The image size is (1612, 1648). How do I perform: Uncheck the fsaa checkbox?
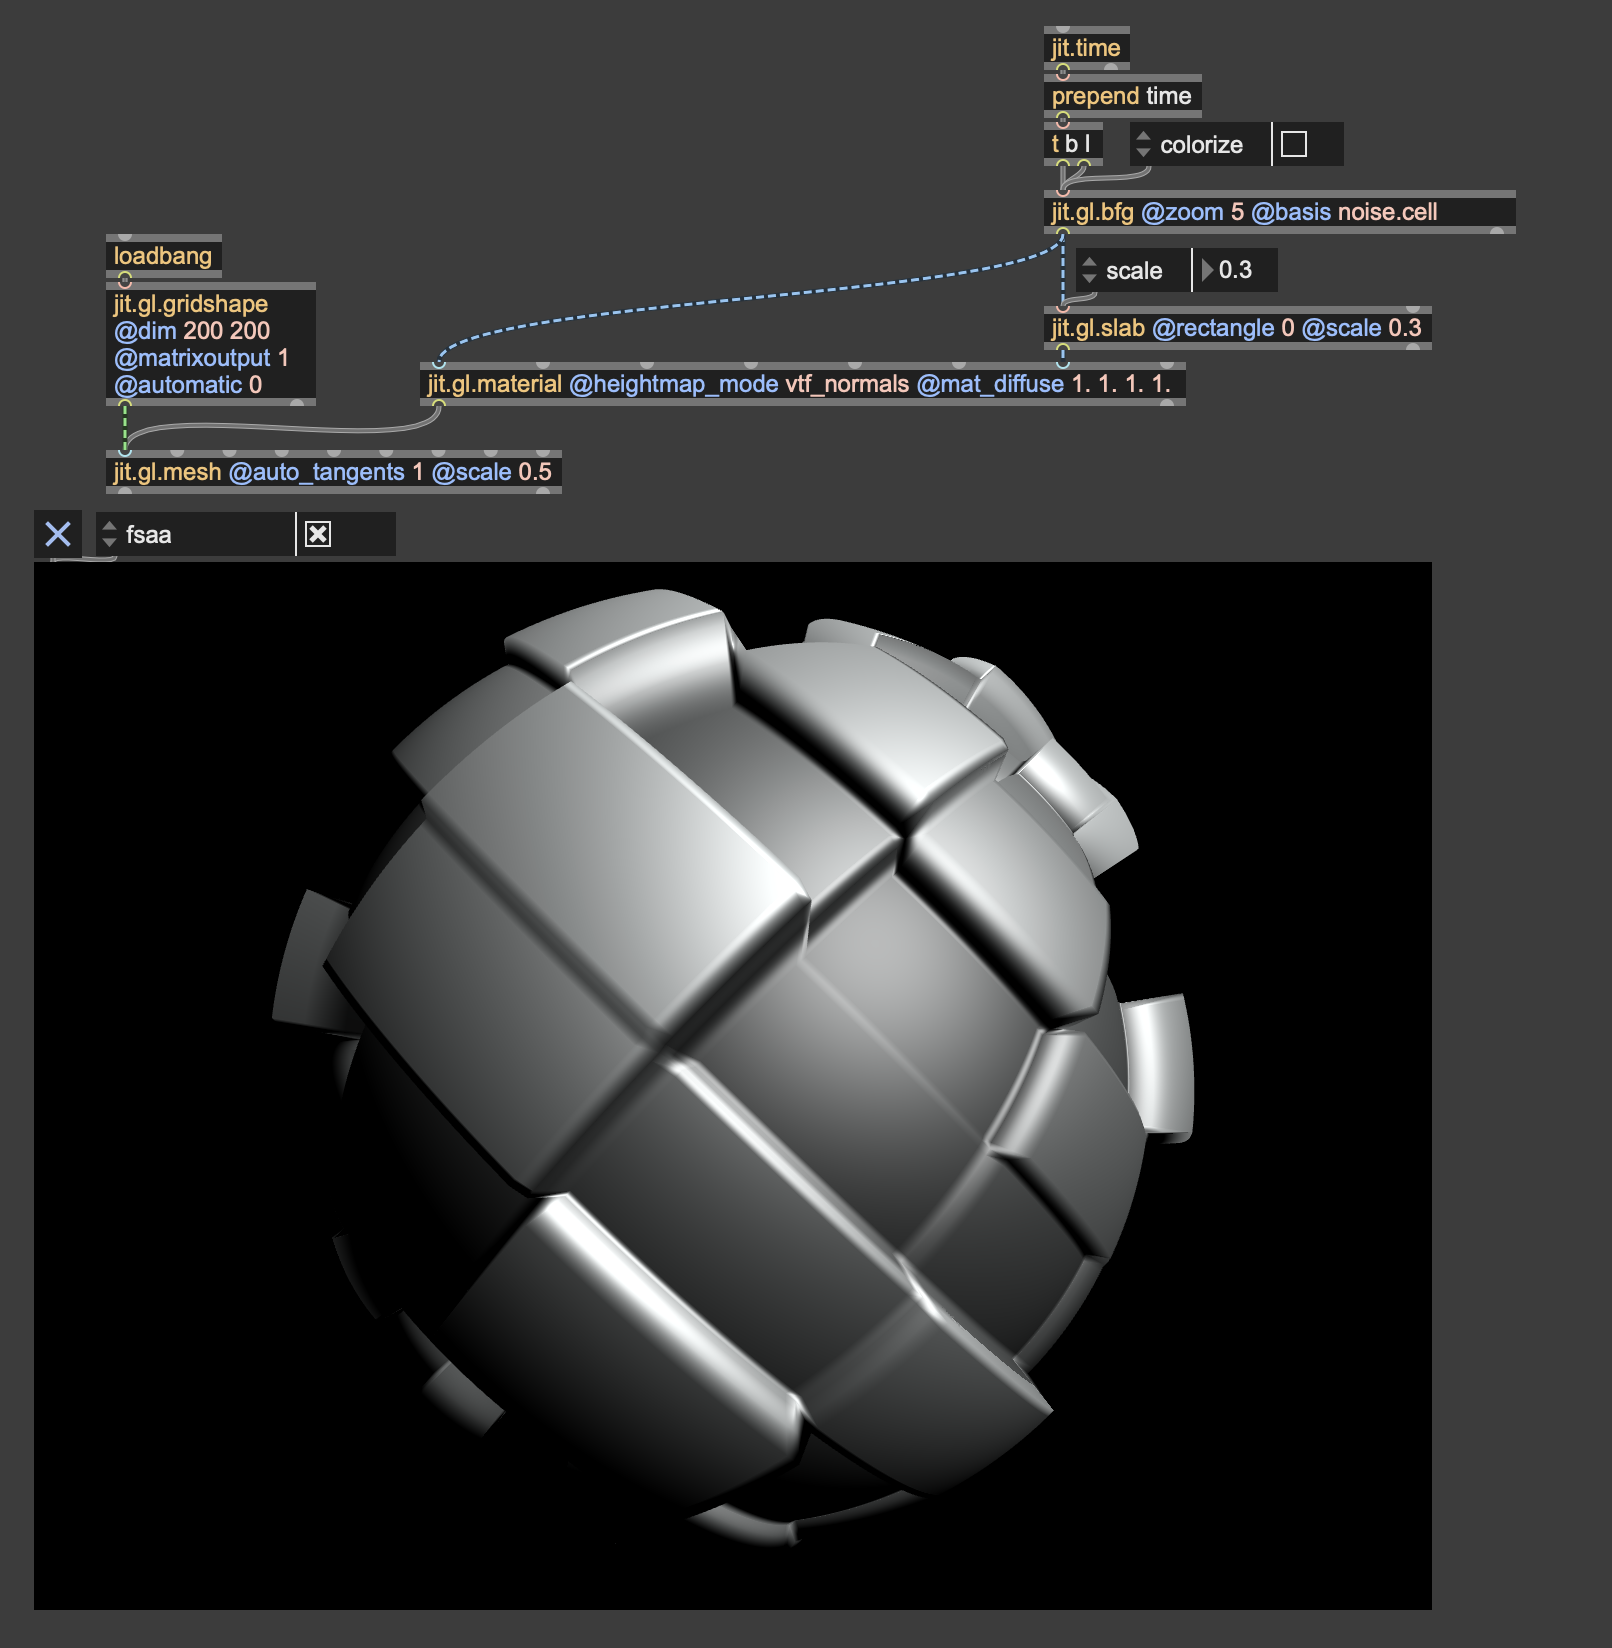click(x=318, y=535)
